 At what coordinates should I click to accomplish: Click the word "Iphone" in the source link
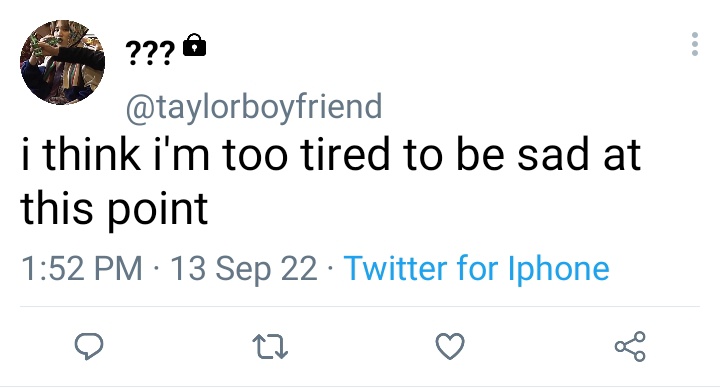(x=559, y=269)
